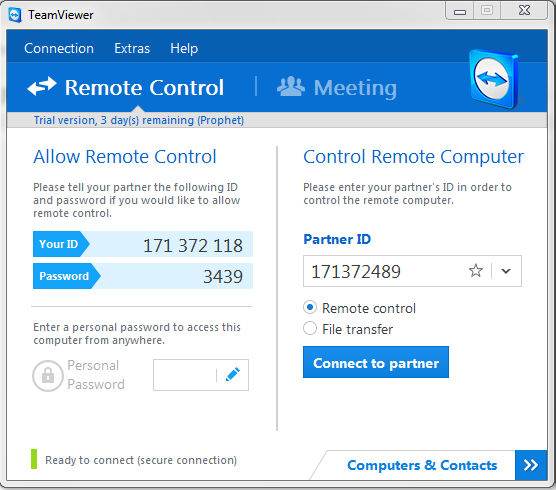
Task: Click the green ready status indicator
Action: click(x=34, y=459)
